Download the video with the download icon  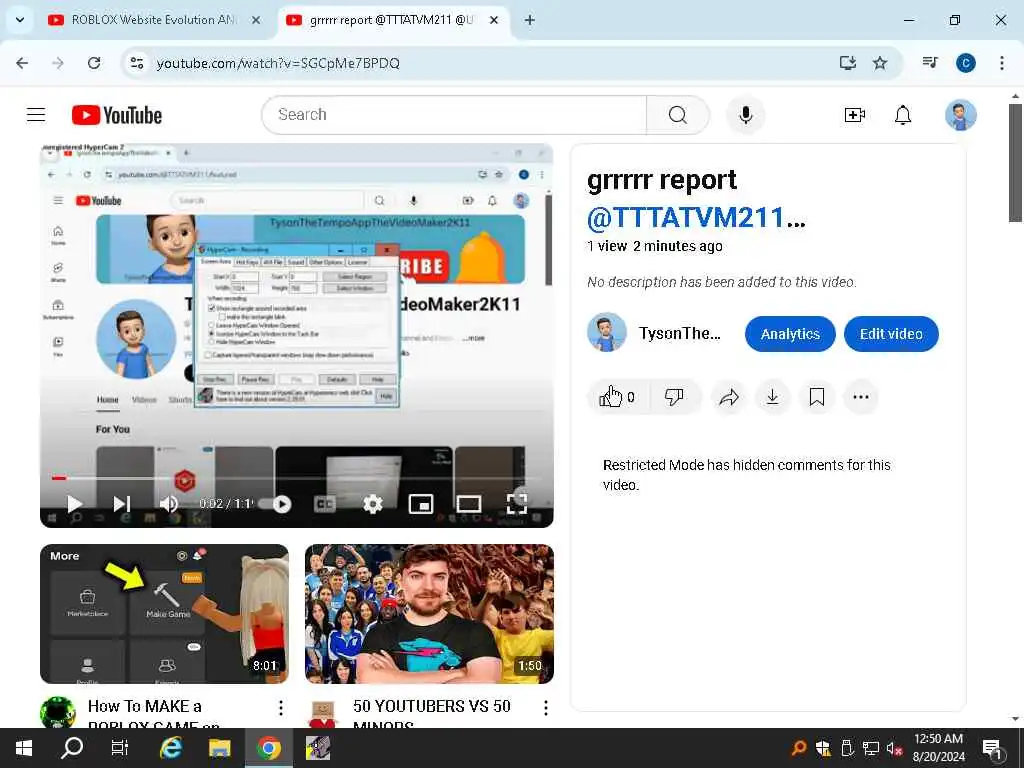(772, 396)
